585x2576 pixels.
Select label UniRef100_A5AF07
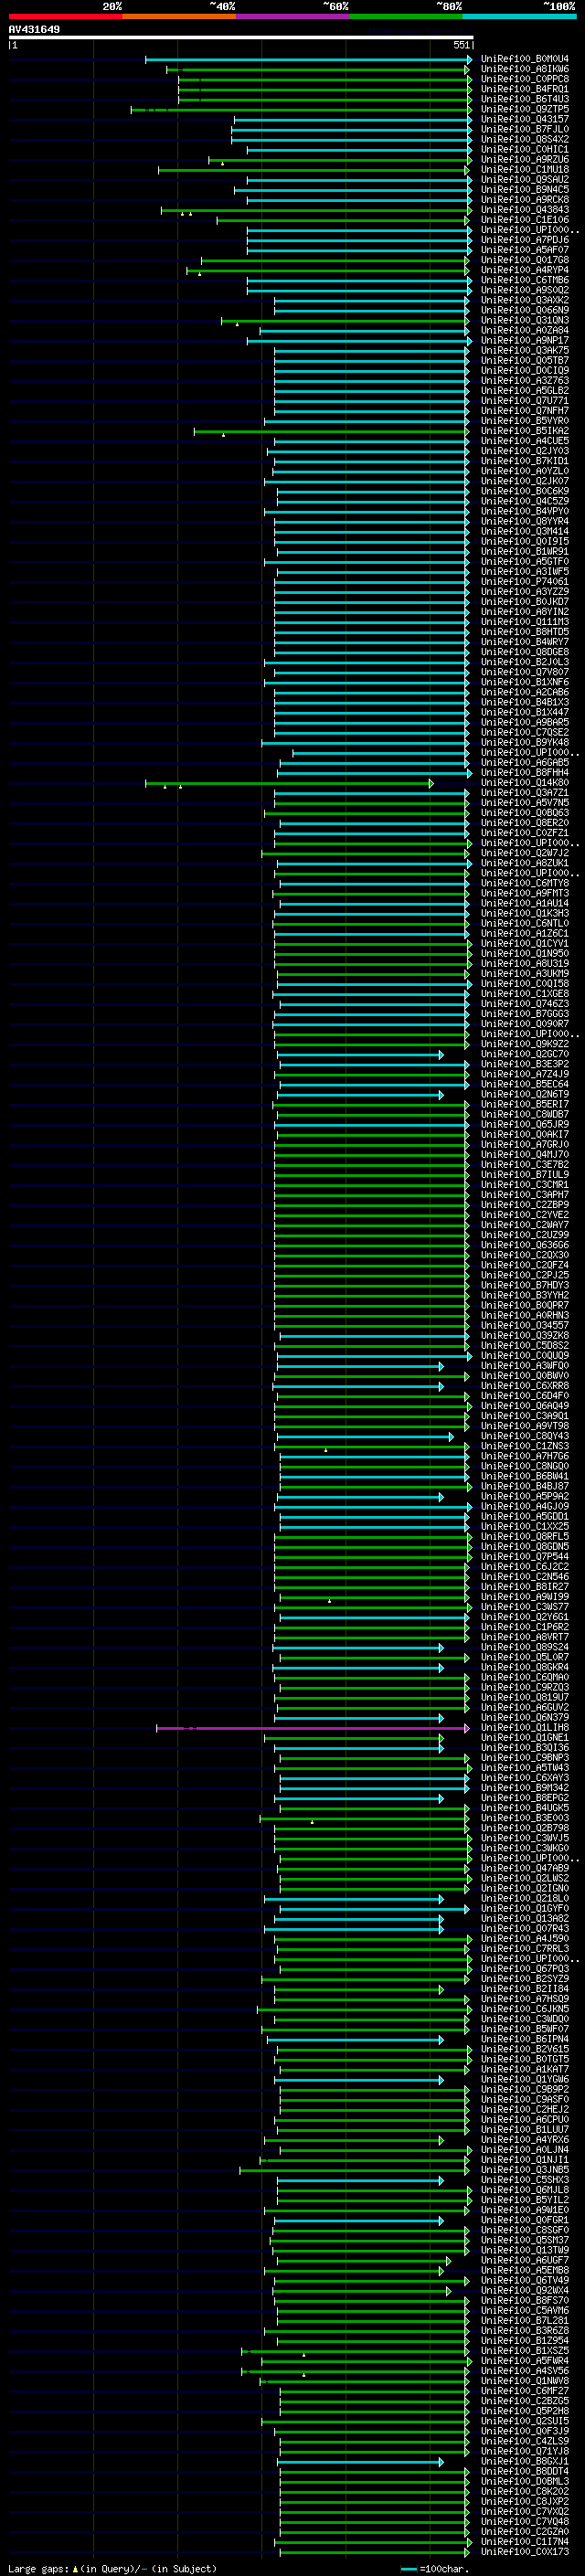pos(524,250)
